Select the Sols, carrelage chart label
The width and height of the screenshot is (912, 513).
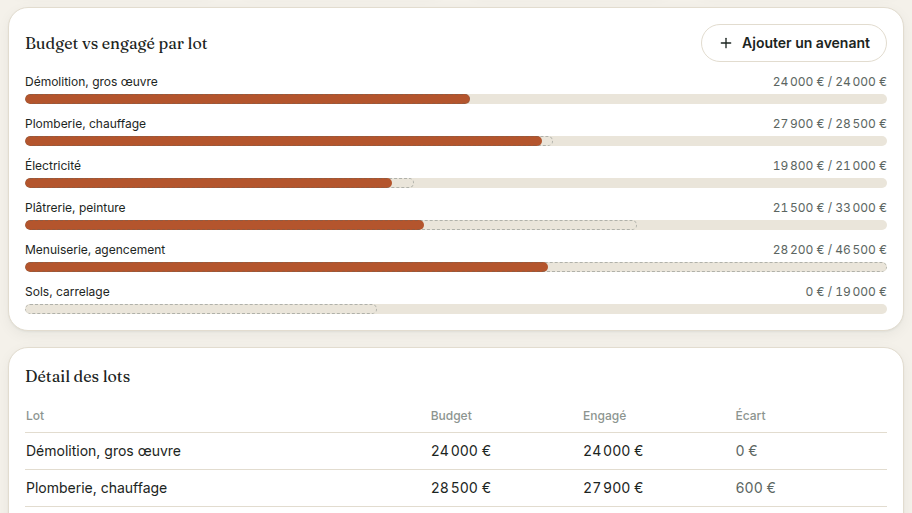(67, 291)
